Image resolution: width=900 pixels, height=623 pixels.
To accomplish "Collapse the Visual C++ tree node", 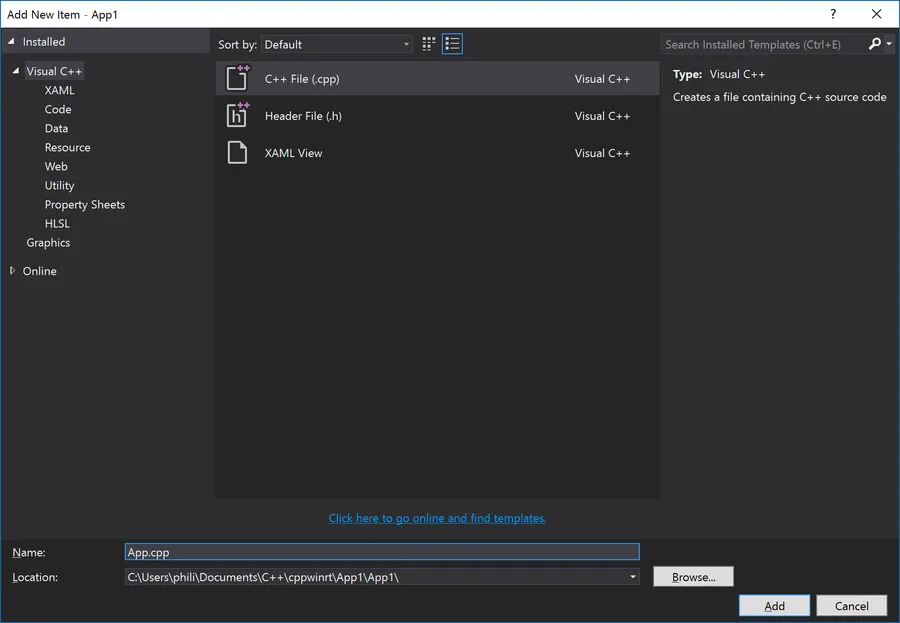I will click(x=15, y=71).
